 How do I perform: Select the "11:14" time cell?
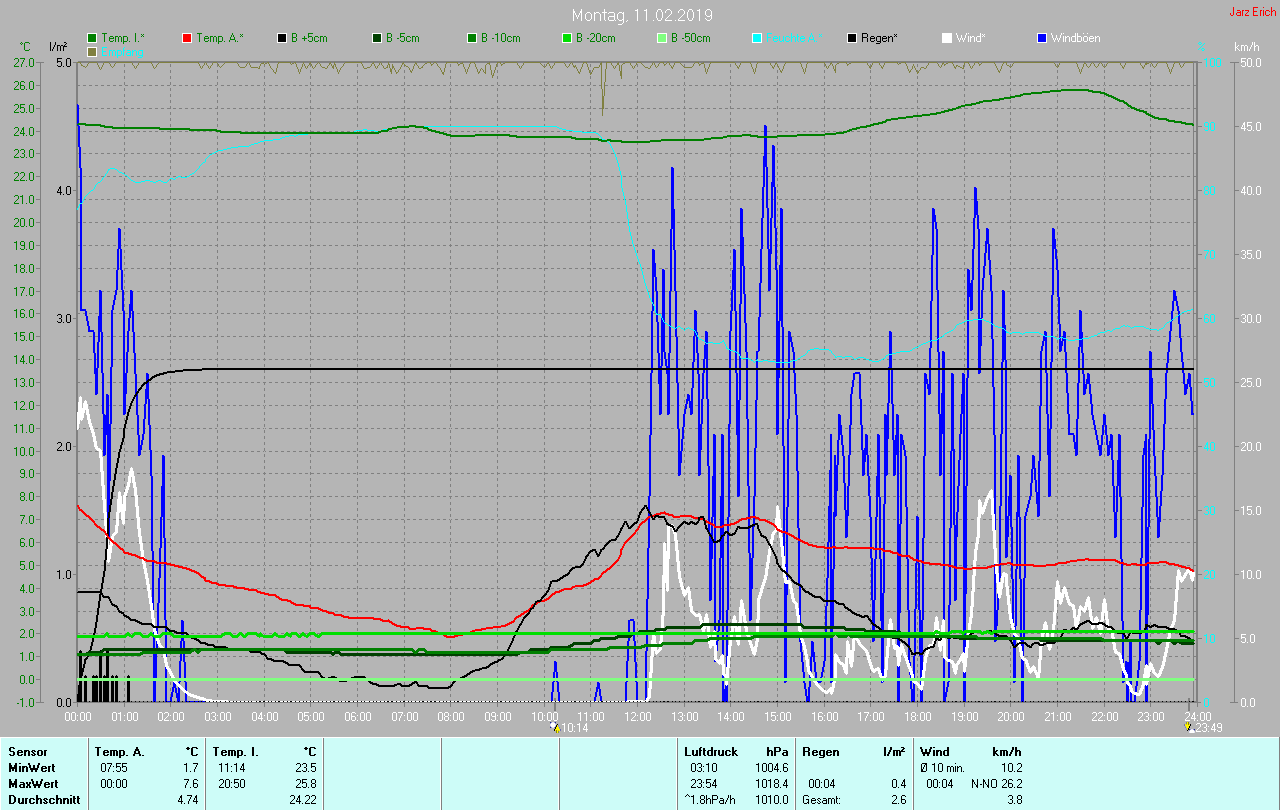coord(232,768)
